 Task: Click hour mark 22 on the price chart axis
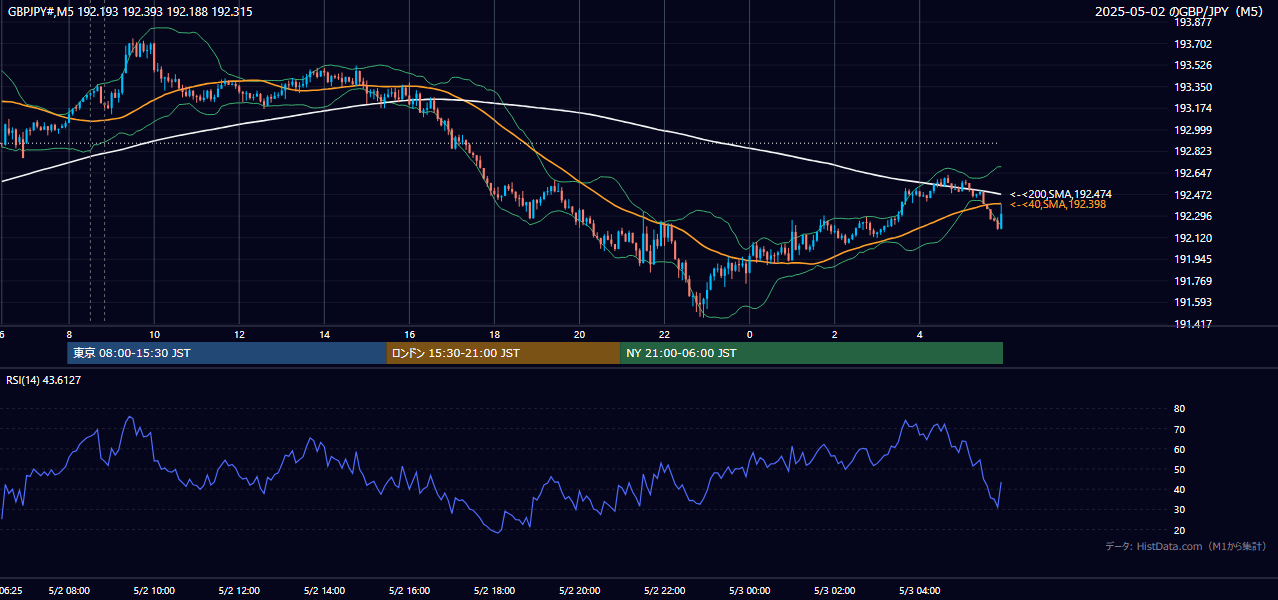tap(665, 334)
